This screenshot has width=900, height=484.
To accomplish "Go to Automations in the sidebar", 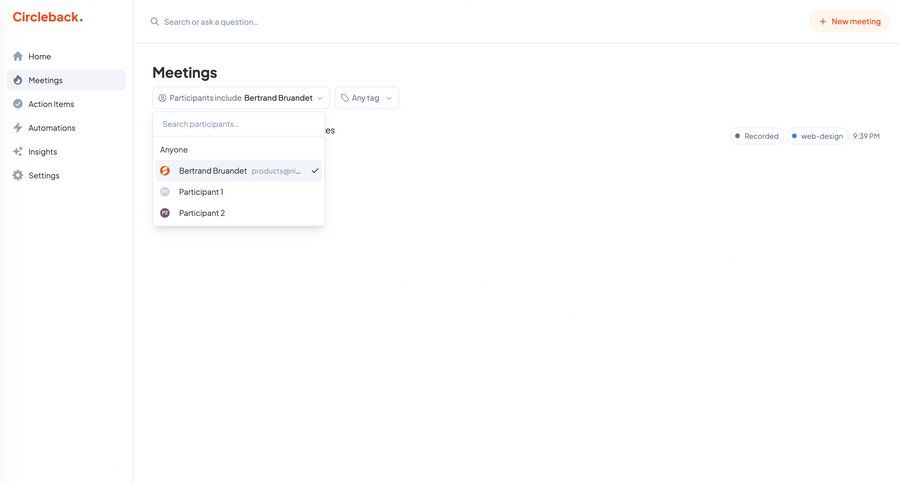I will coord(52,128).
